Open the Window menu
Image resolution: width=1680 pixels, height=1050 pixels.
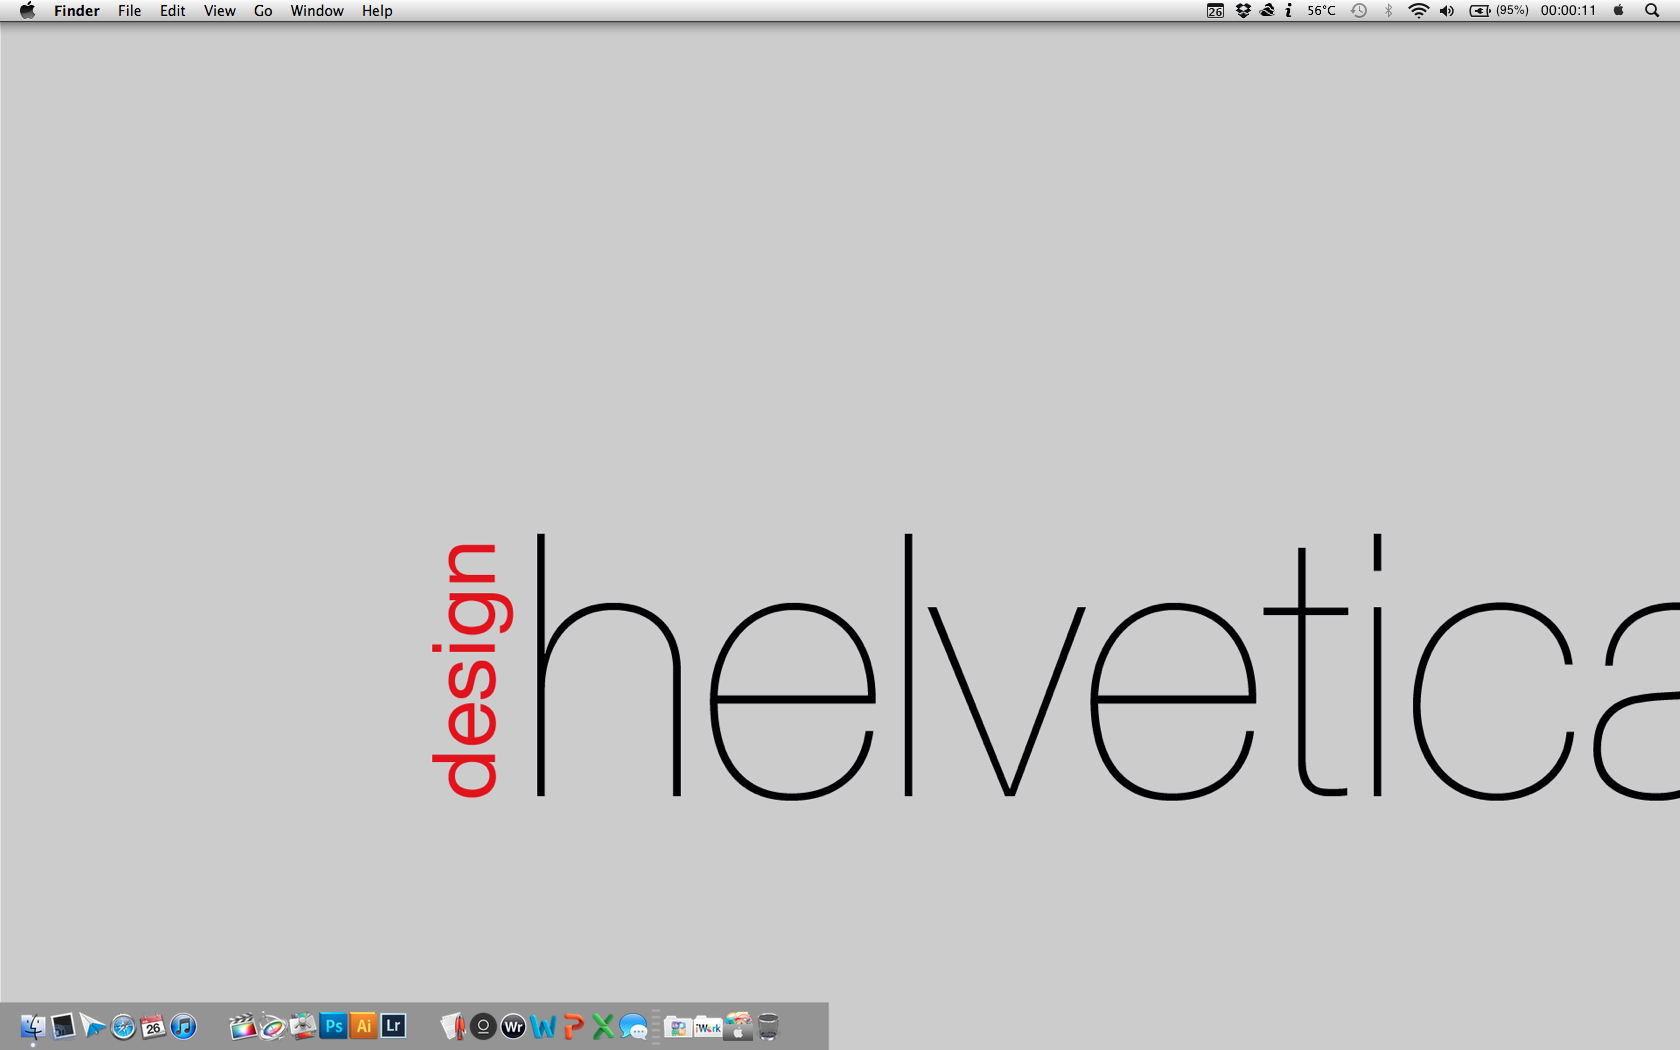click(x=317, y=11)
